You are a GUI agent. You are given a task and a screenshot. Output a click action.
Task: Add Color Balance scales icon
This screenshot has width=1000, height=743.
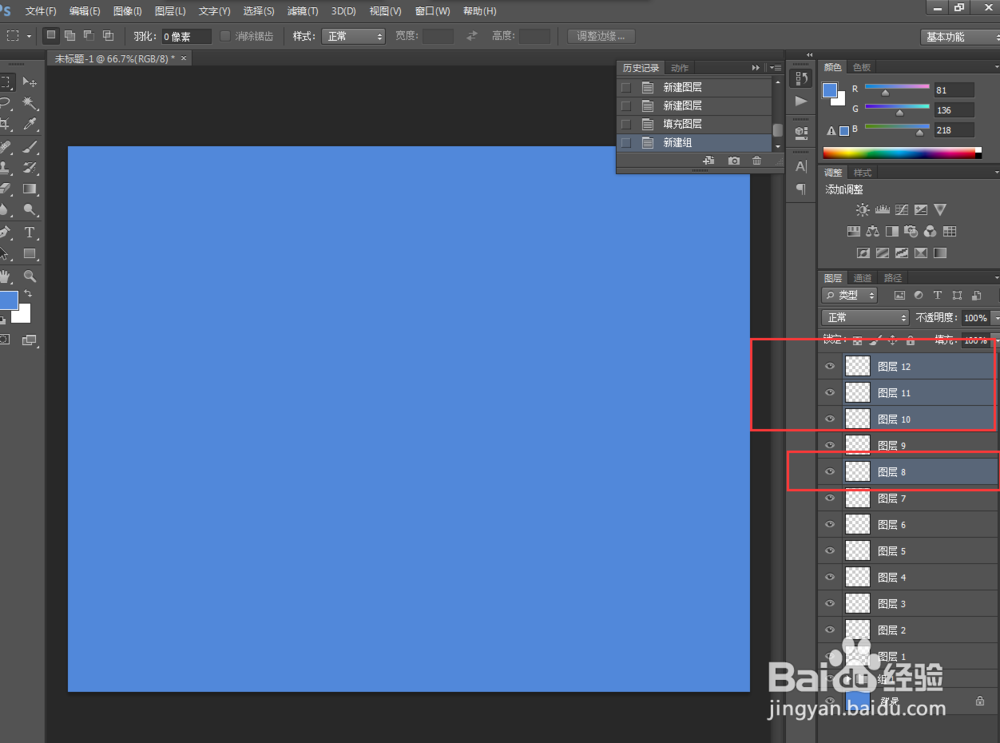[872, 232]
